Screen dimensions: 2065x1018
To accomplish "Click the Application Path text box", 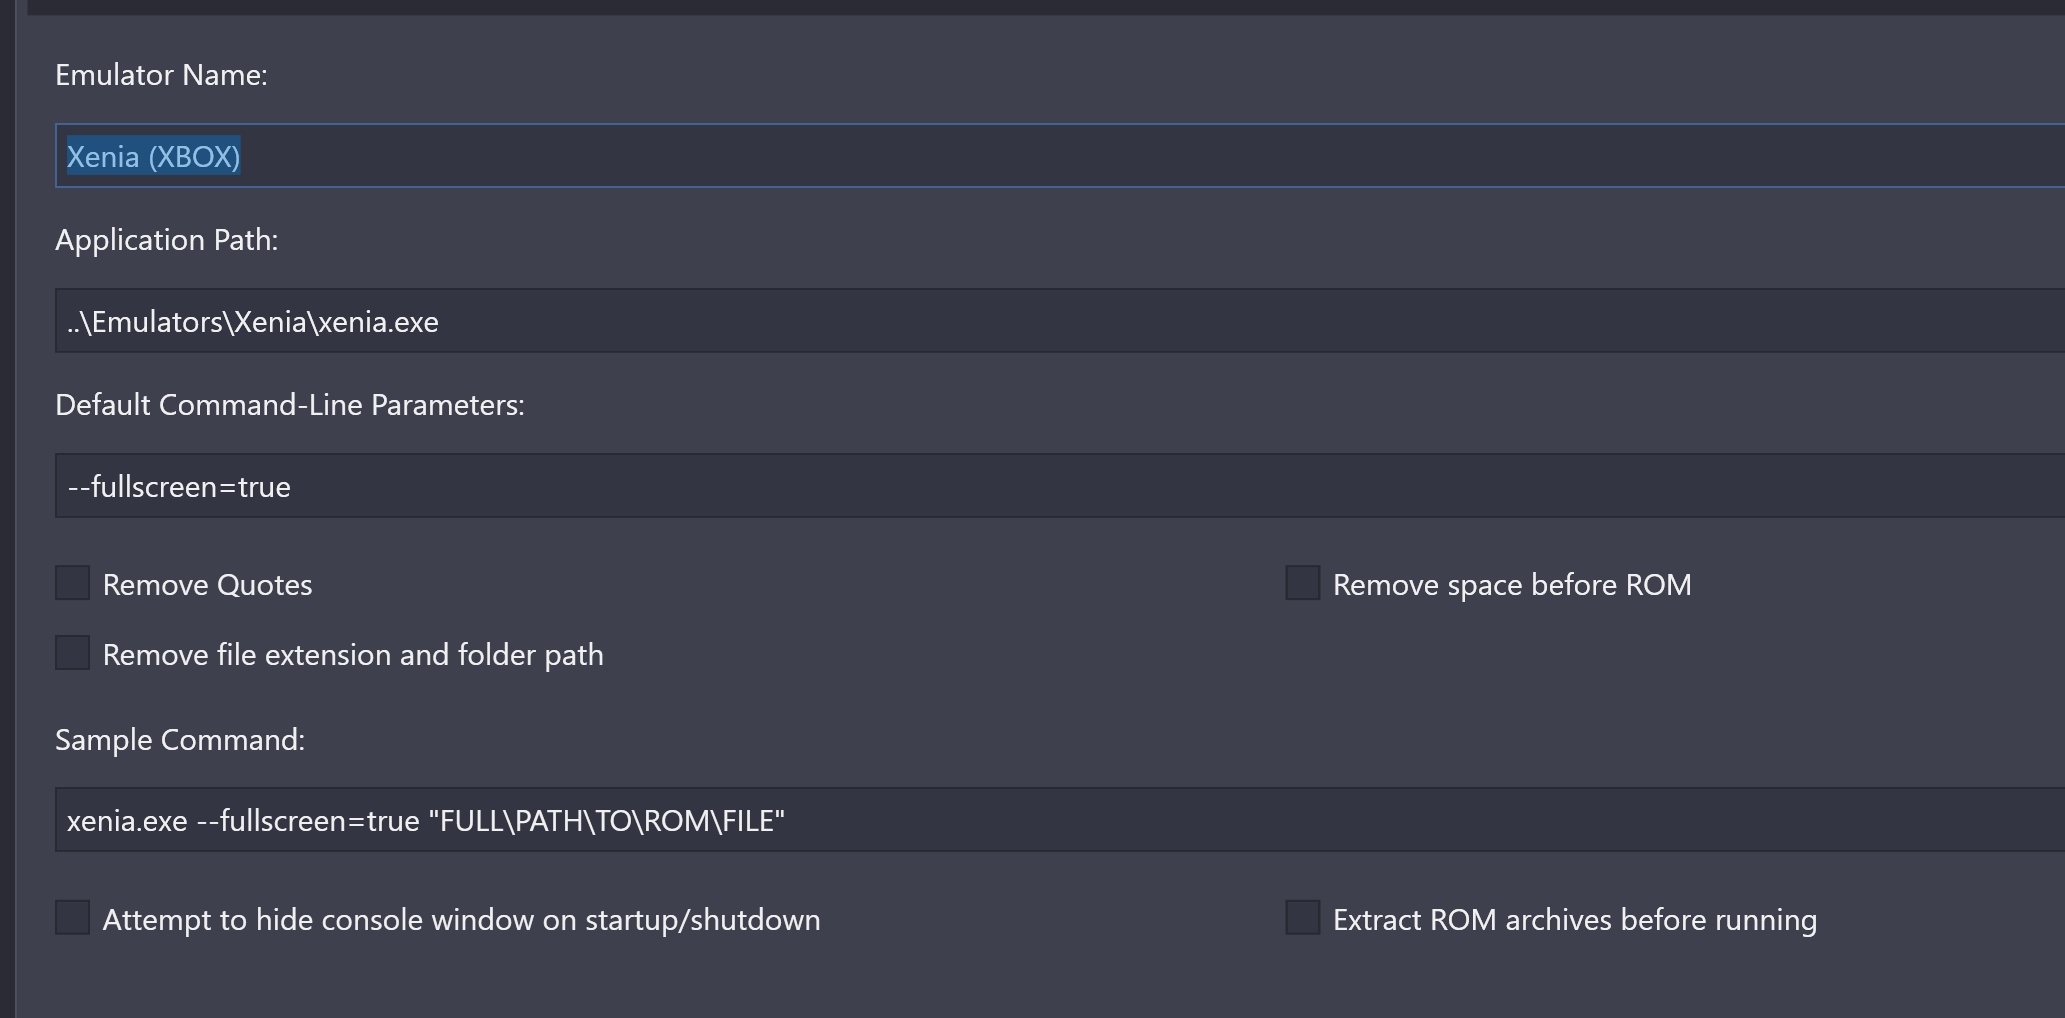I will coord(1060,321).
